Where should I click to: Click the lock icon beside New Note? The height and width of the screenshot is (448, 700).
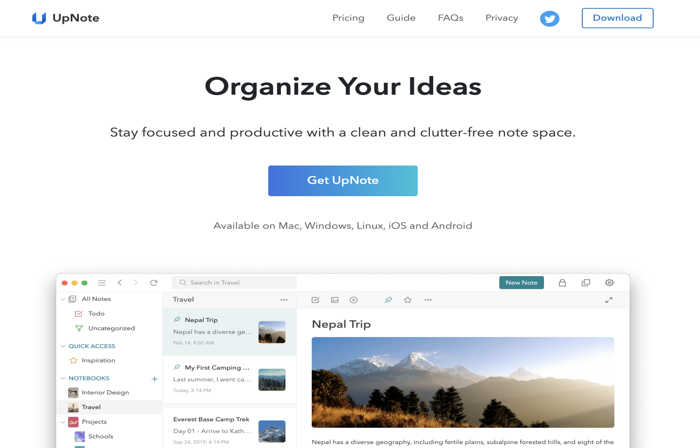[x=562, y=282]
